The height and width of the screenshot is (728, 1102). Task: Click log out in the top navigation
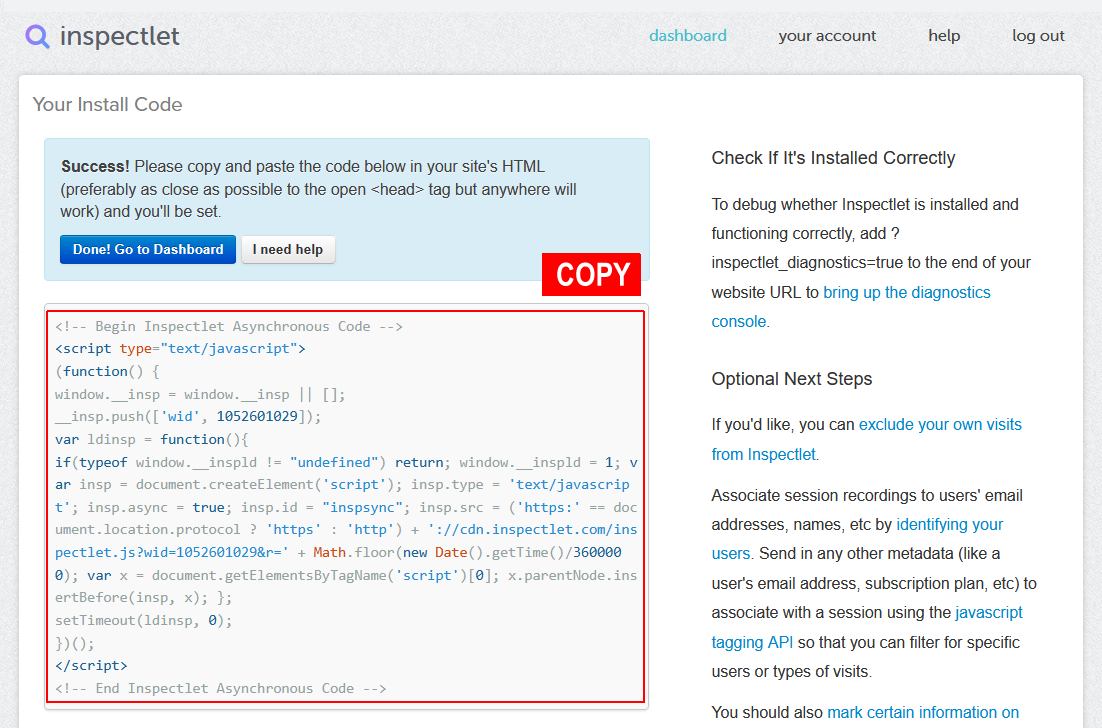(x=1038, y=36)
